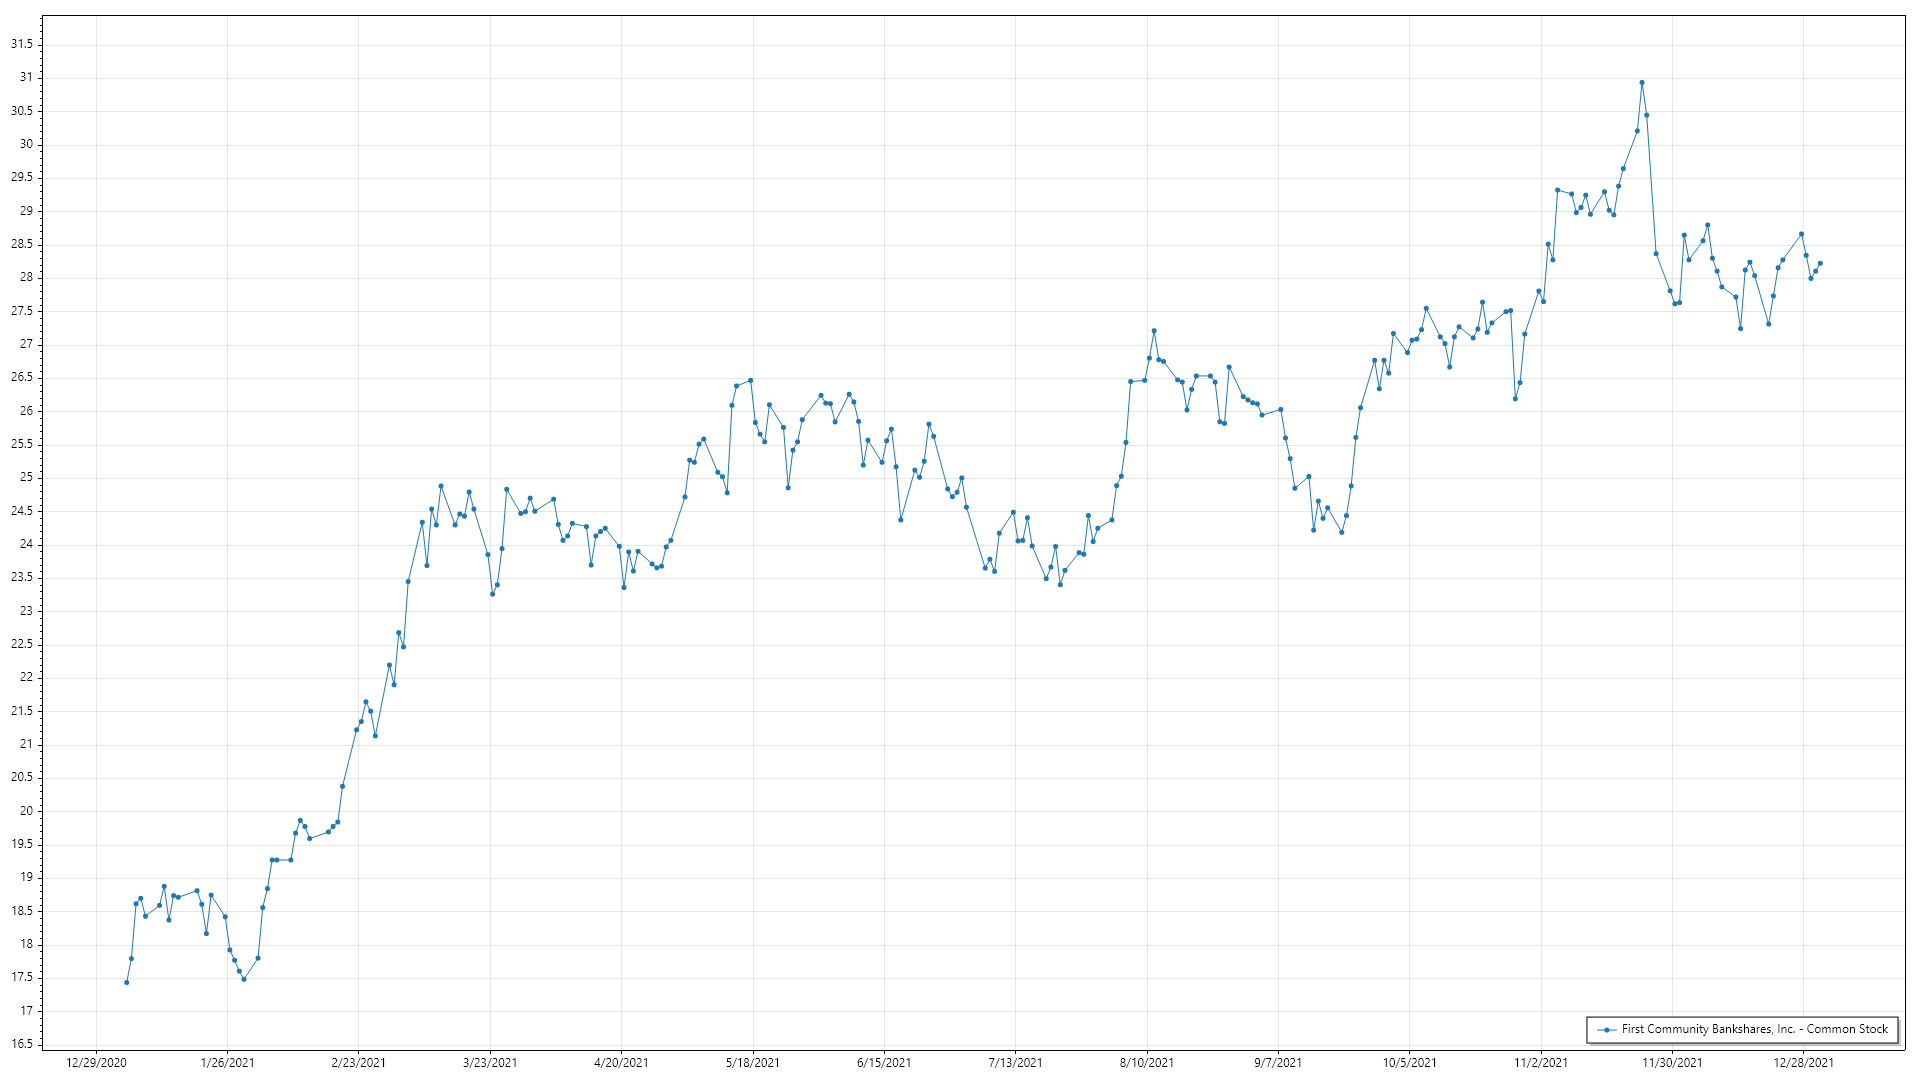Click the 12/28/2021 x-axis date label
The image size is (1920, 1080).
click(1804, 1063)
